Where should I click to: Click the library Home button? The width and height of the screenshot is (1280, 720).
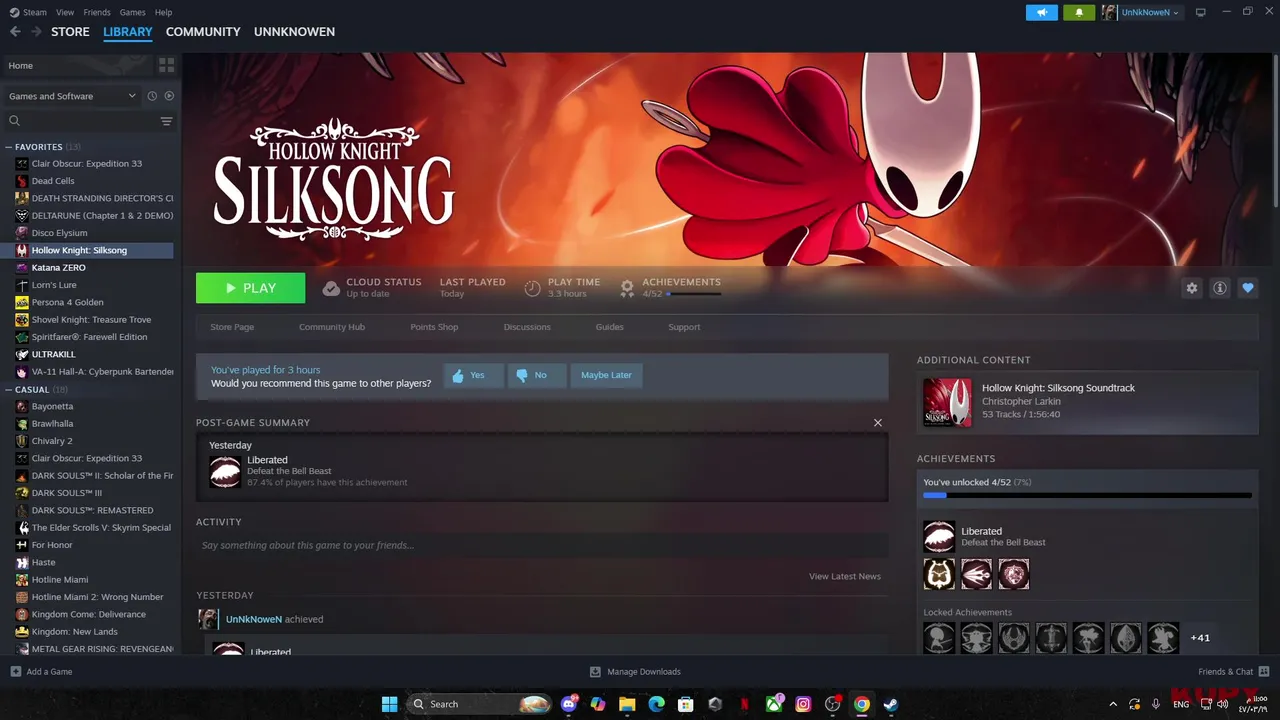(x=78, y=65)
